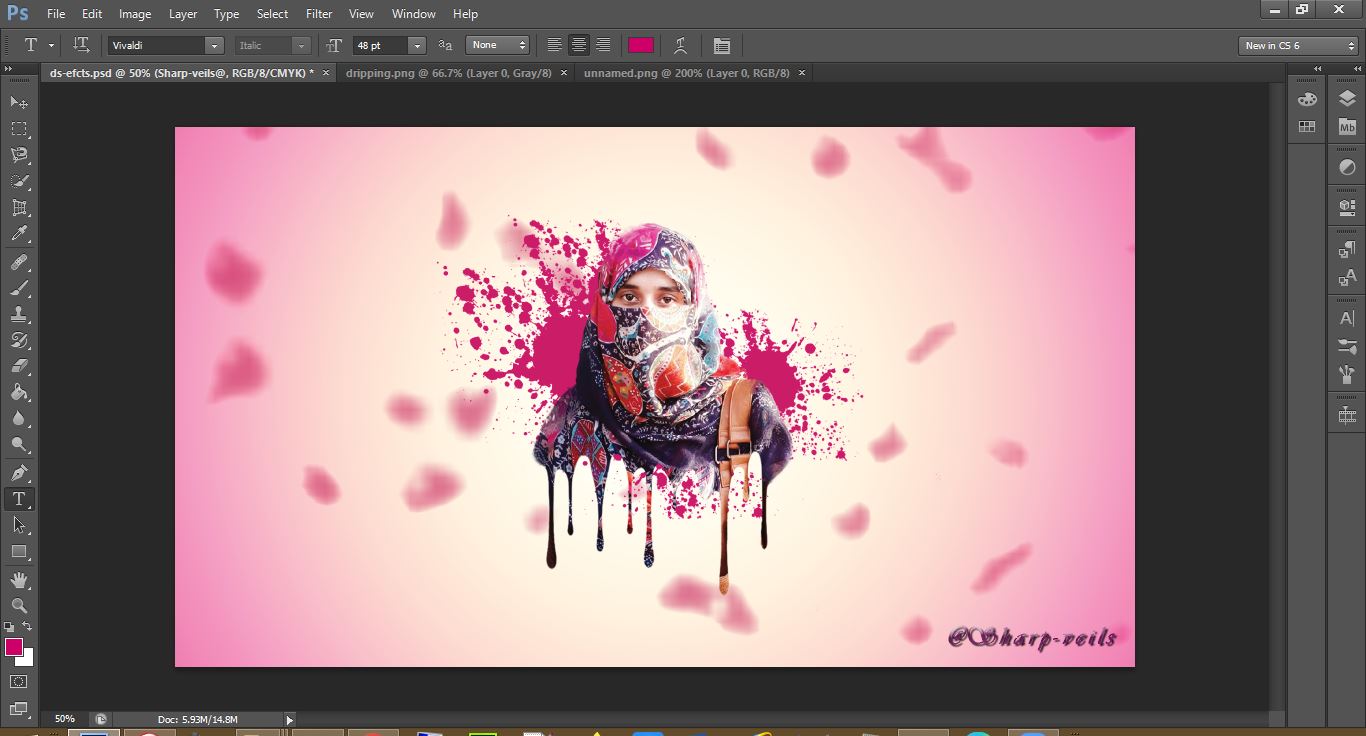Open the New in CS 6 workspace dropdown
Screen dimensions: 1366x736
[x=1297, y=45]
